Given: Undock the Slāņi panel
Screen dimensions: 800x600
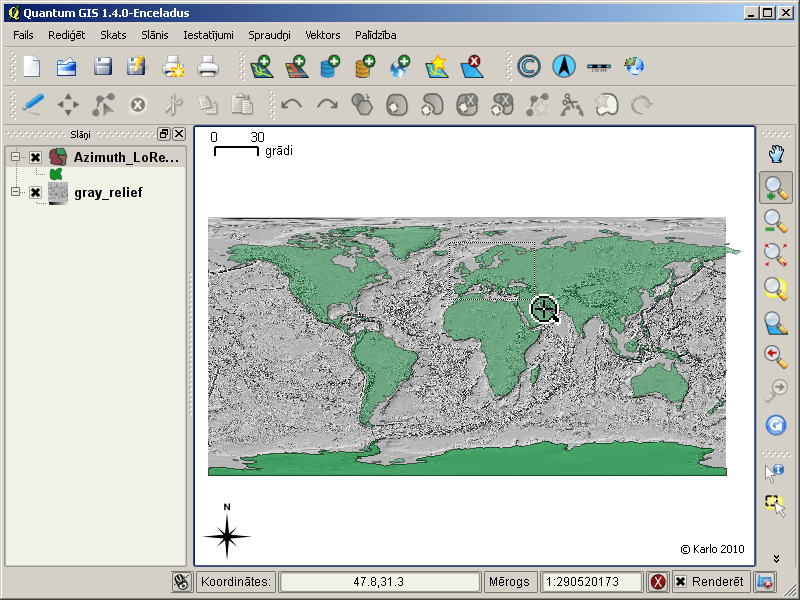Looking at the screenshot, I should click(x=164, y=134).
